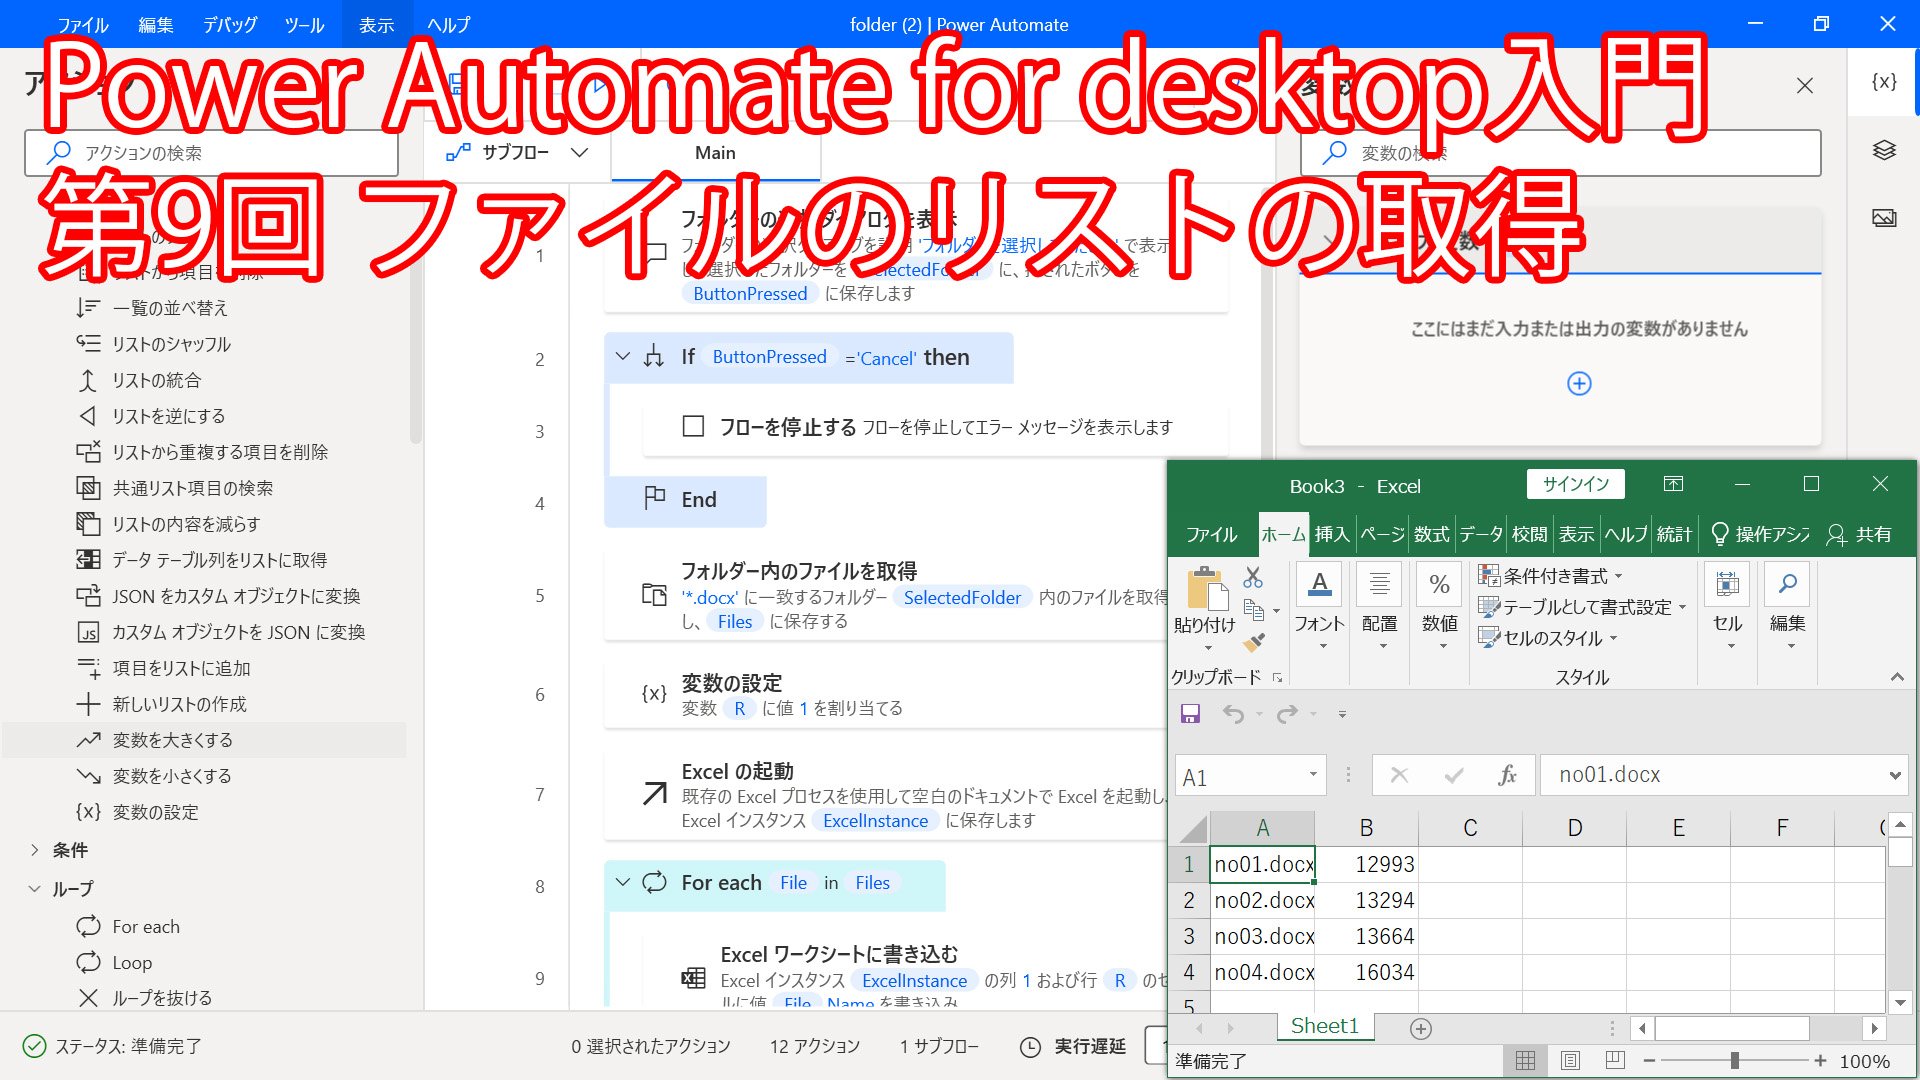
Task: Open Cell Styles dropdown
Action: 1547,638
